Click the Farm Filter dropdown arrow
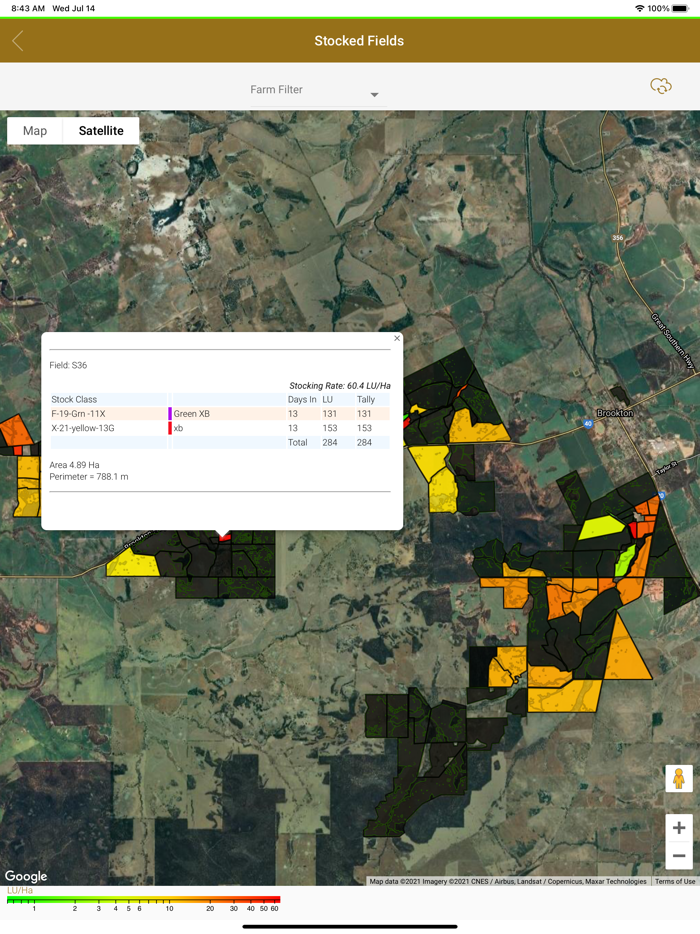 tap(374, 95)
